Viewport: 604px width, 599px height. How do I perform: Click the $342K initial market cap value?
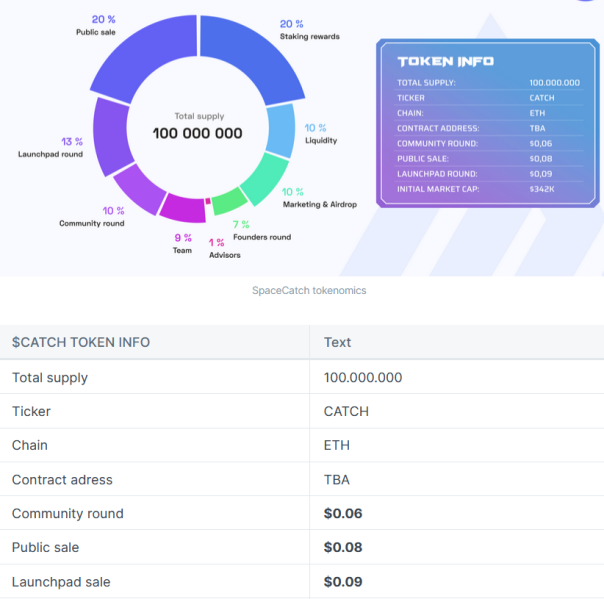pyautogui.click(x=542, y=189)
